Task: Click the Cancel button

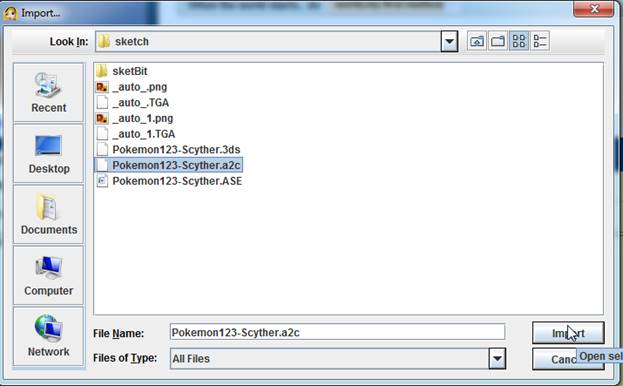Action: click(x=568, y=359)
